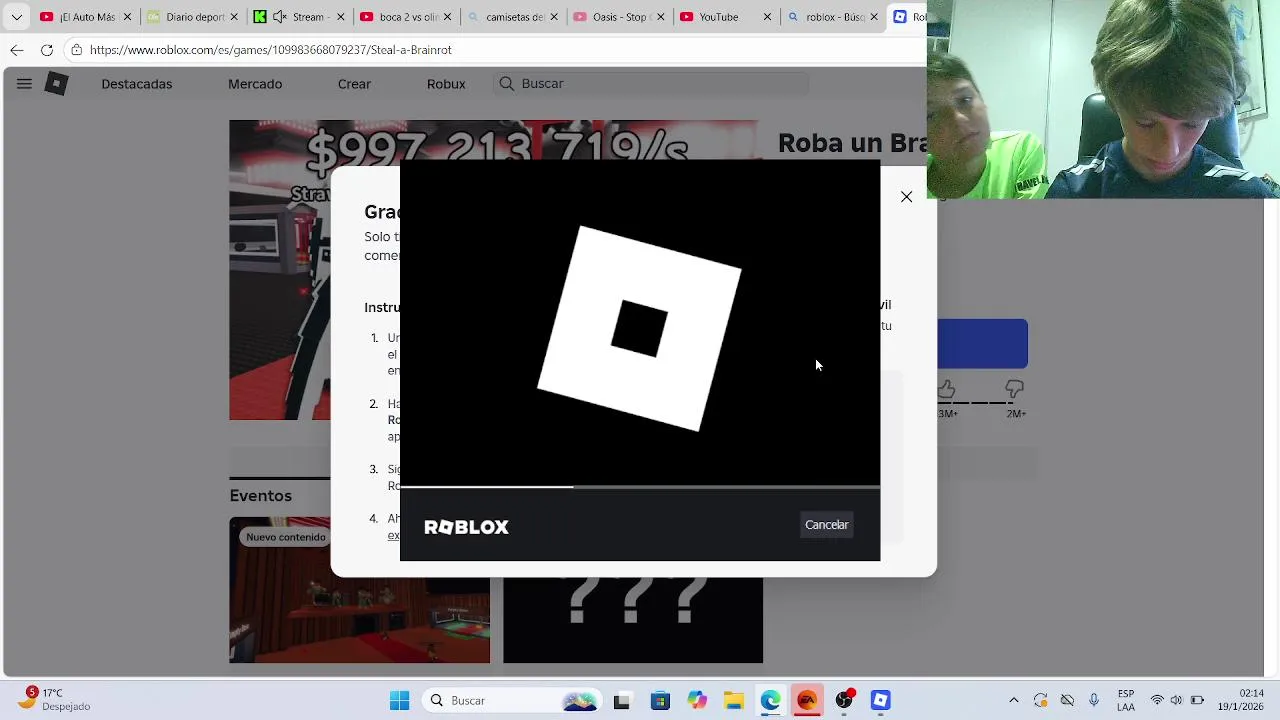Click the cloud sync-off icon in the system tray
Viewport: 1280px width, 720px height.
click(1067, 701)
